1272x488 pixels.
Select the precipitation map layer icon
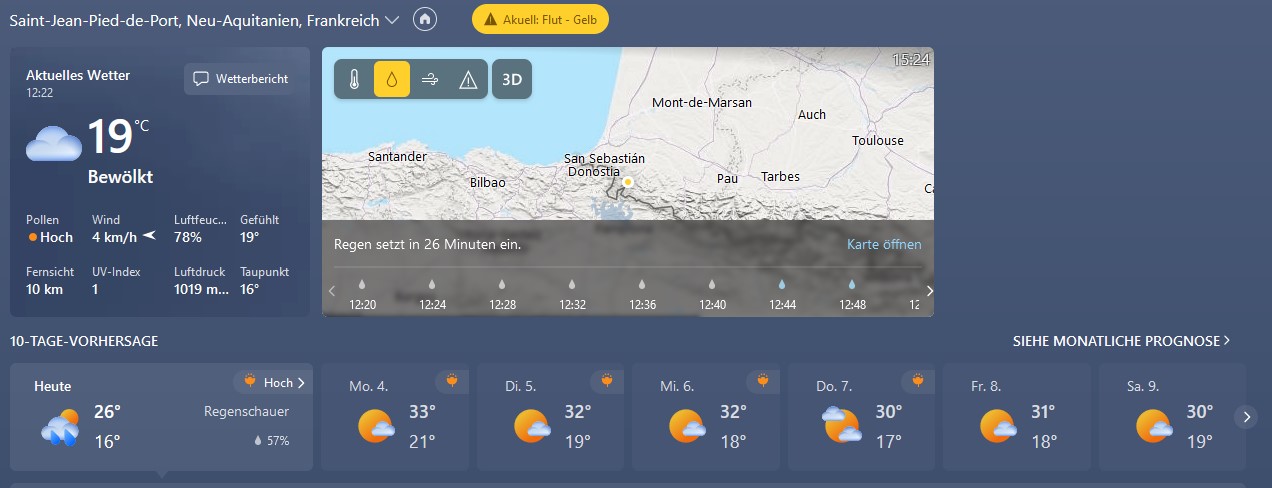tap(392, 80)
